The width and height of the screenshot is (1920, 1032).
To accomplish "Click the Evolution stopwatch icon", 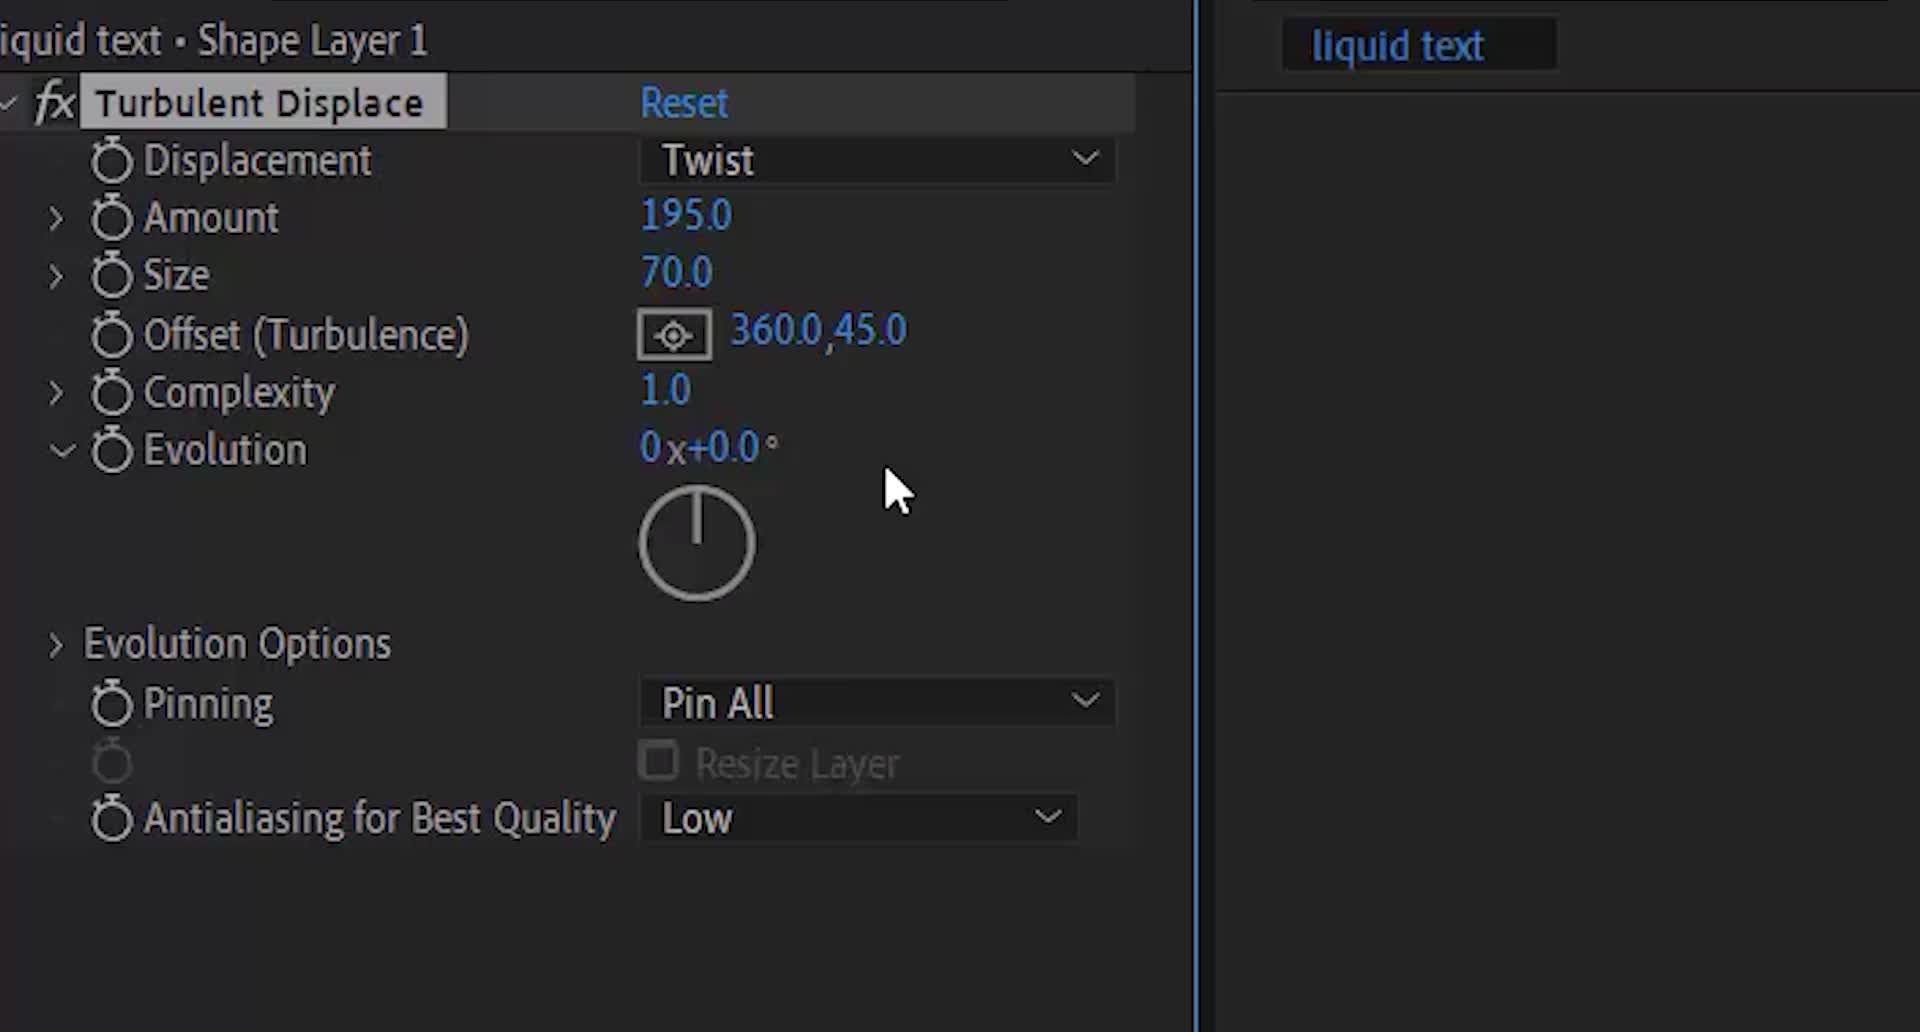I will (x=111, y=450).
